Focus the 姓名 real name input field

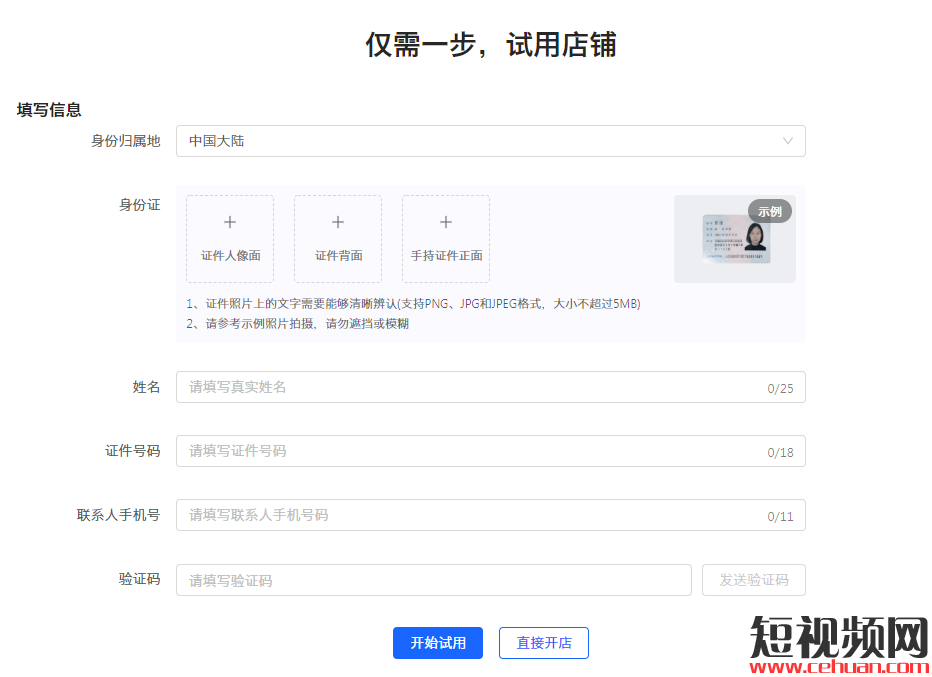click(x=470, y=387)
